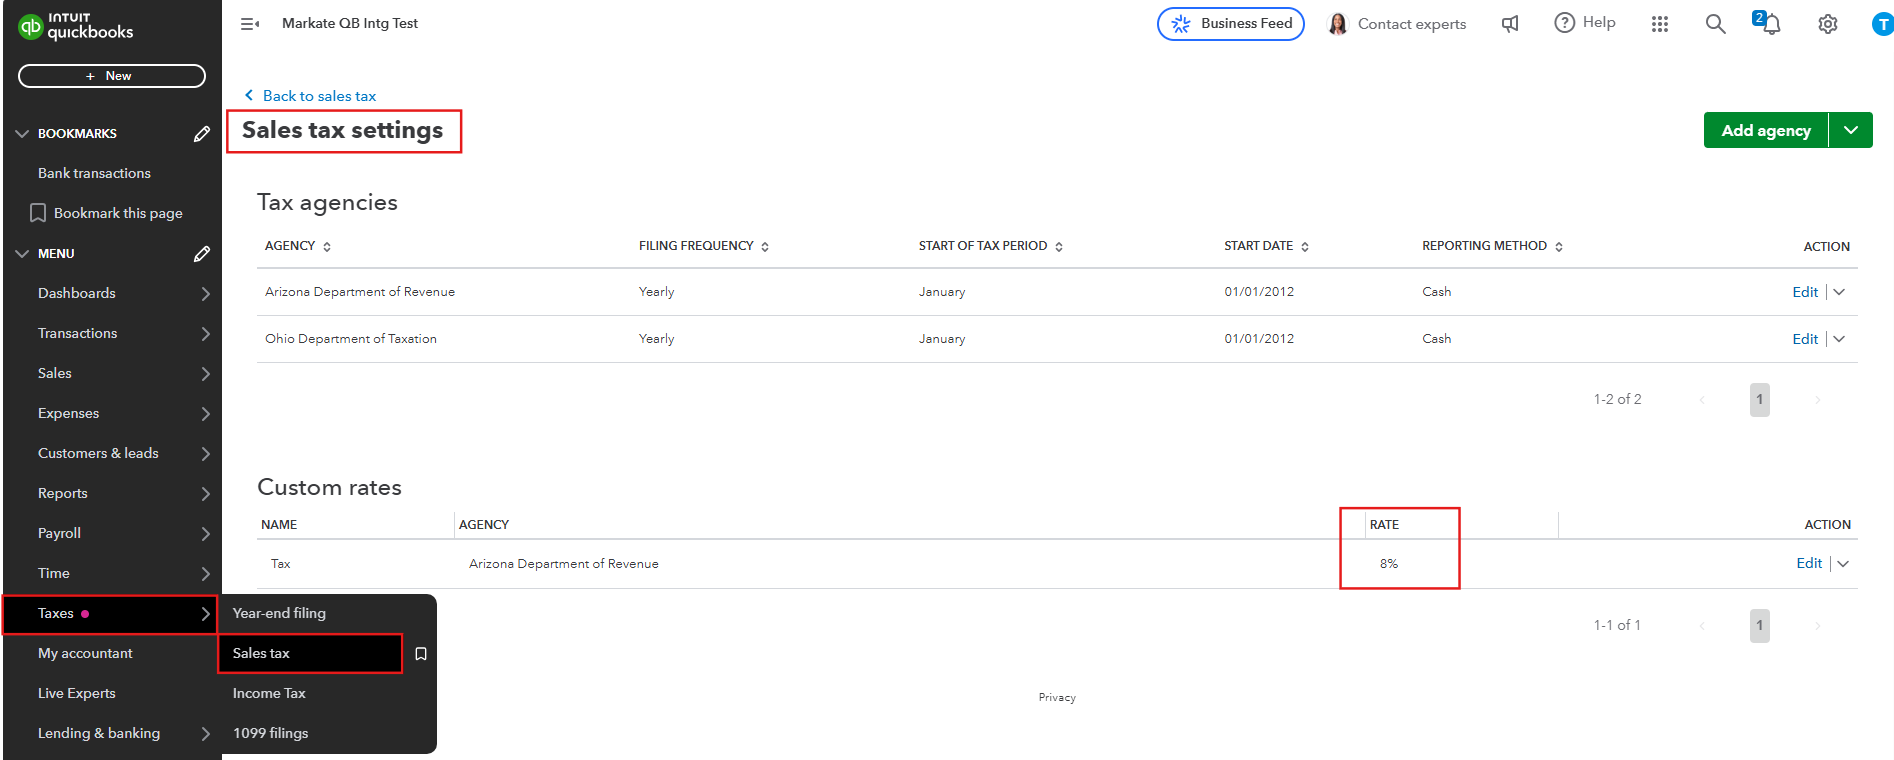Click the QuickBooks logo
This screenshot has height=760, width=1894.
[76, 26]
